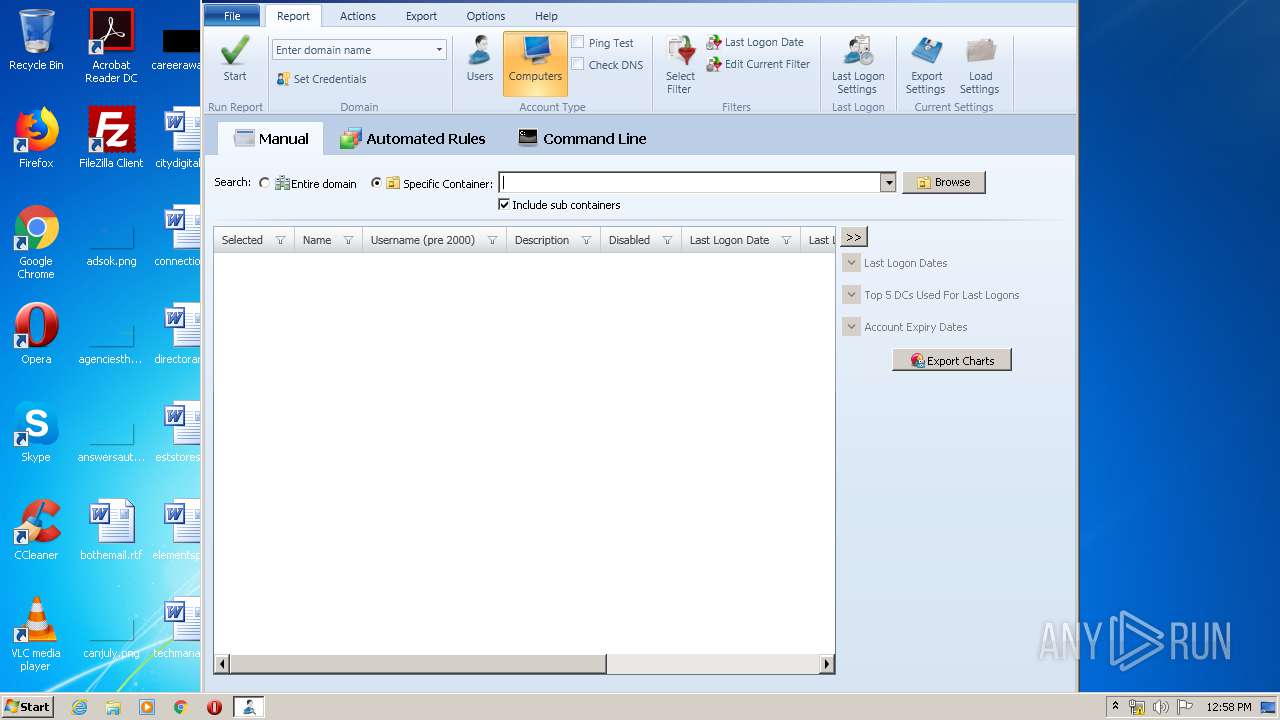Switch to the Report ribbon tab

click(x=294, y=16)
